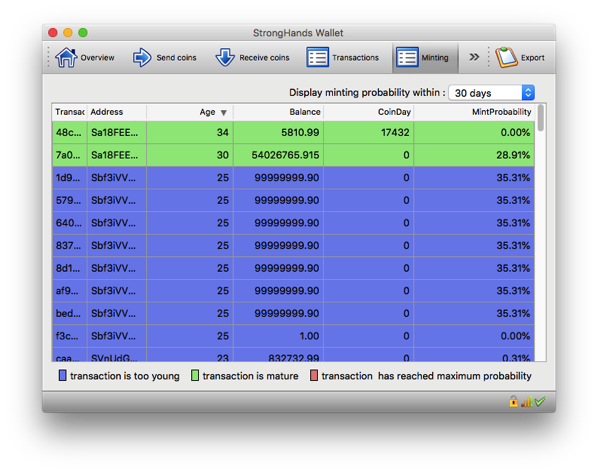Click the table's vertical scrollbar handle
The height and width of the screenshot is (473, 598).
(x=540, y=118)
